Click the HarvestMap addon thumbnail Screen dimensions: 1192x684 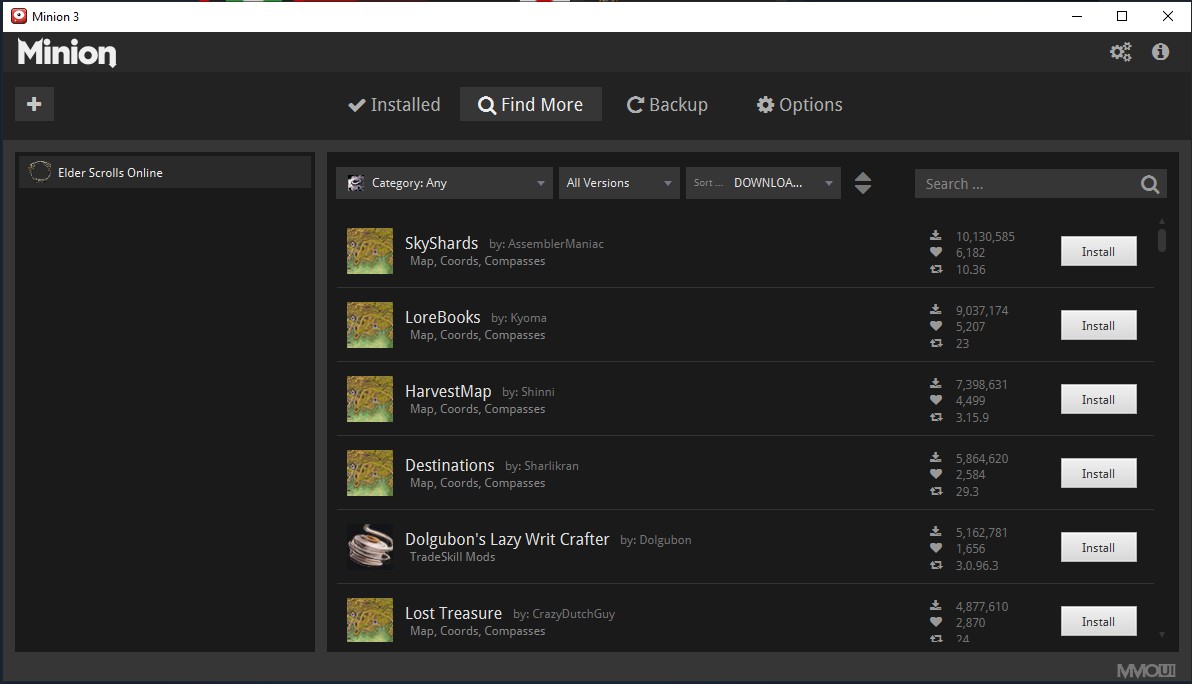[x=370, y=399]
